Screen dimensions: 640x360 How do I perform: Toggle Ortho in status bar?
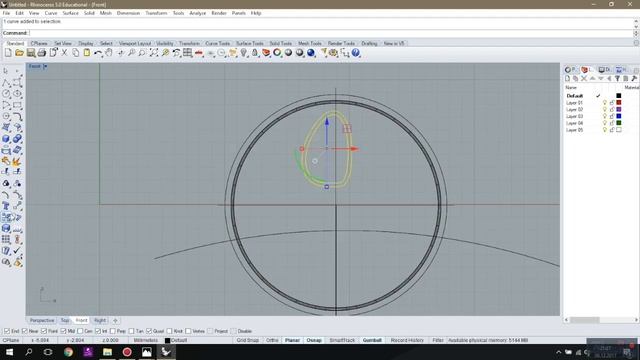coord(272,340)
